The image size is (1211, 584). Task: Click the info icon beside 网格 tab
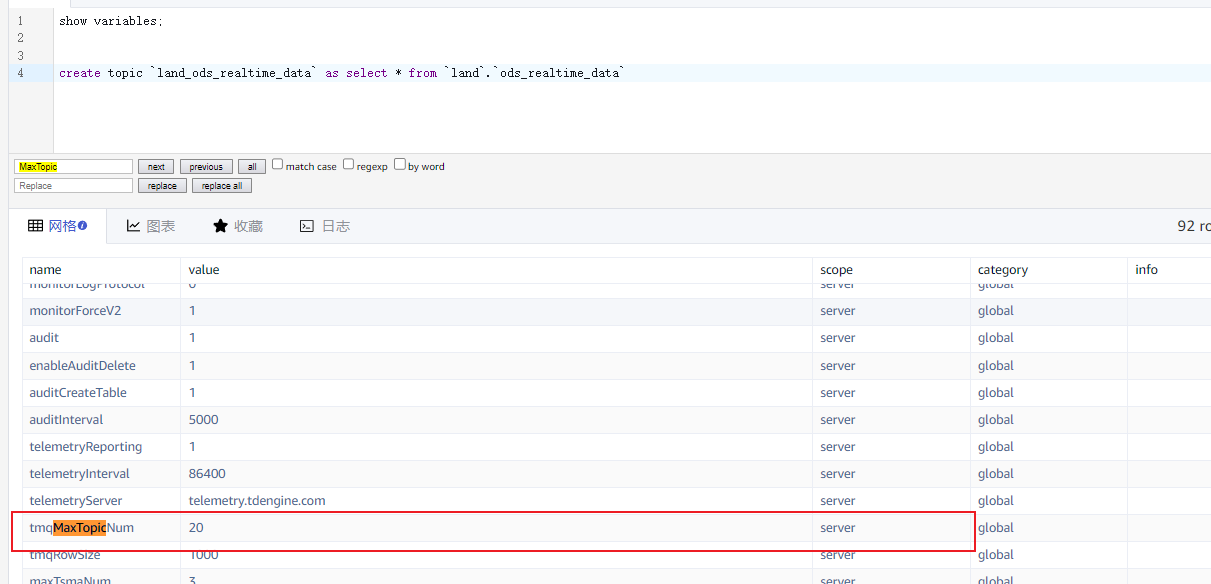click(x=83, y=226)
